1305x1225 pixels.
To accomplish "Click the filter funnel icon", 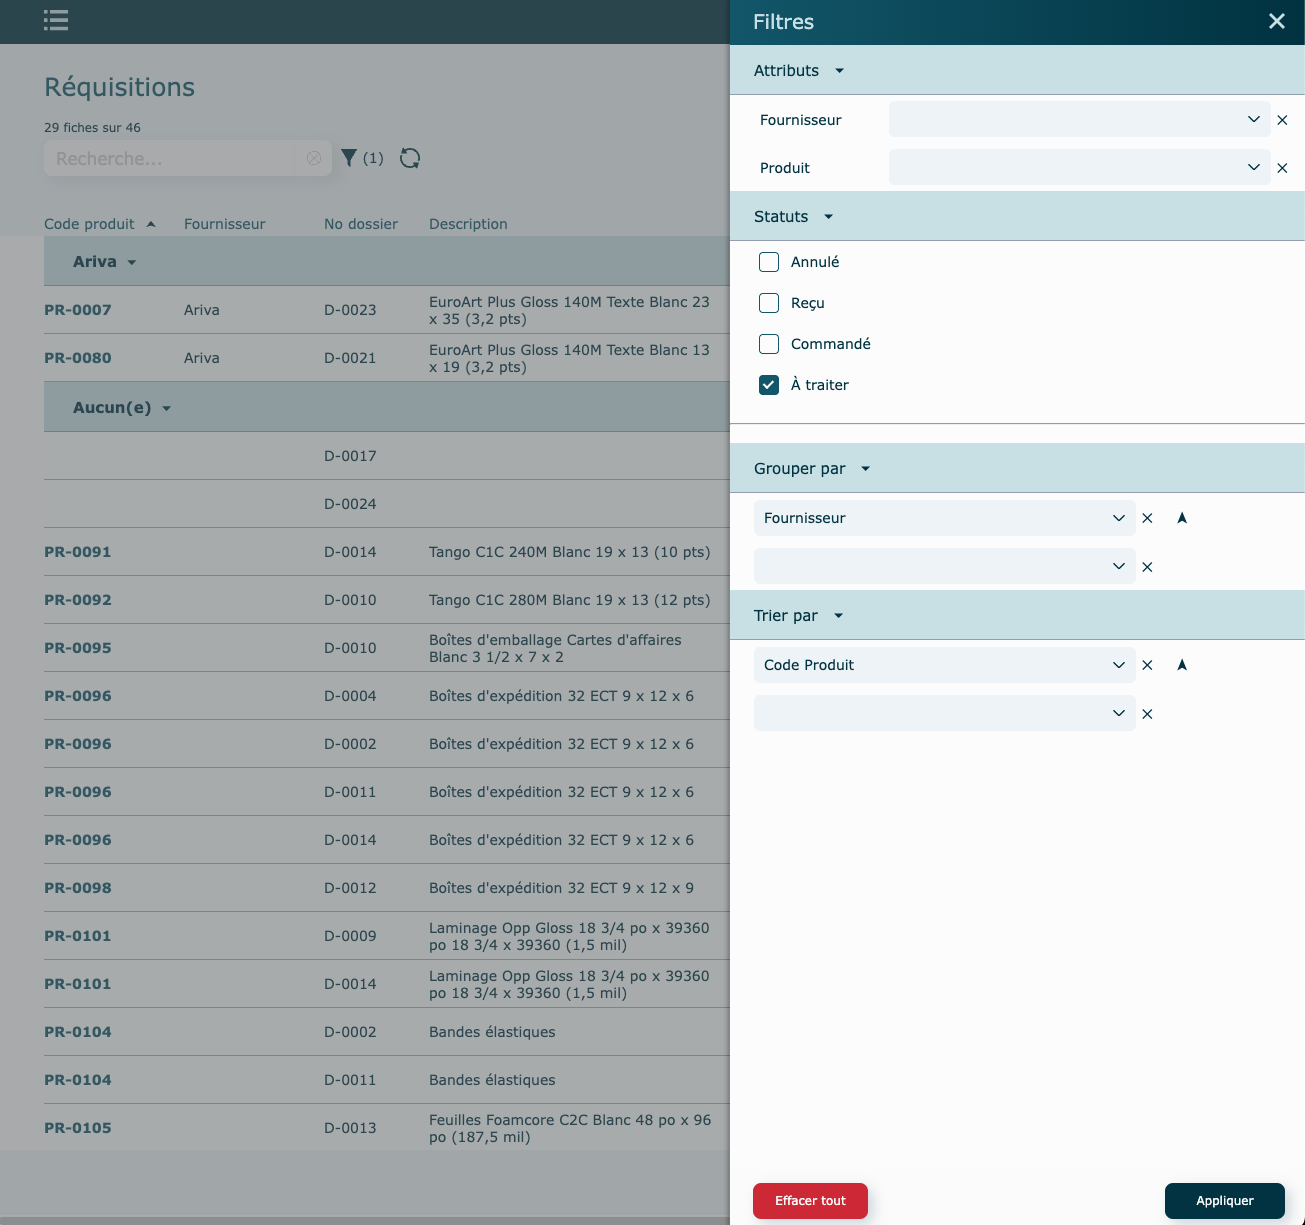I will (x=349, y=158).
